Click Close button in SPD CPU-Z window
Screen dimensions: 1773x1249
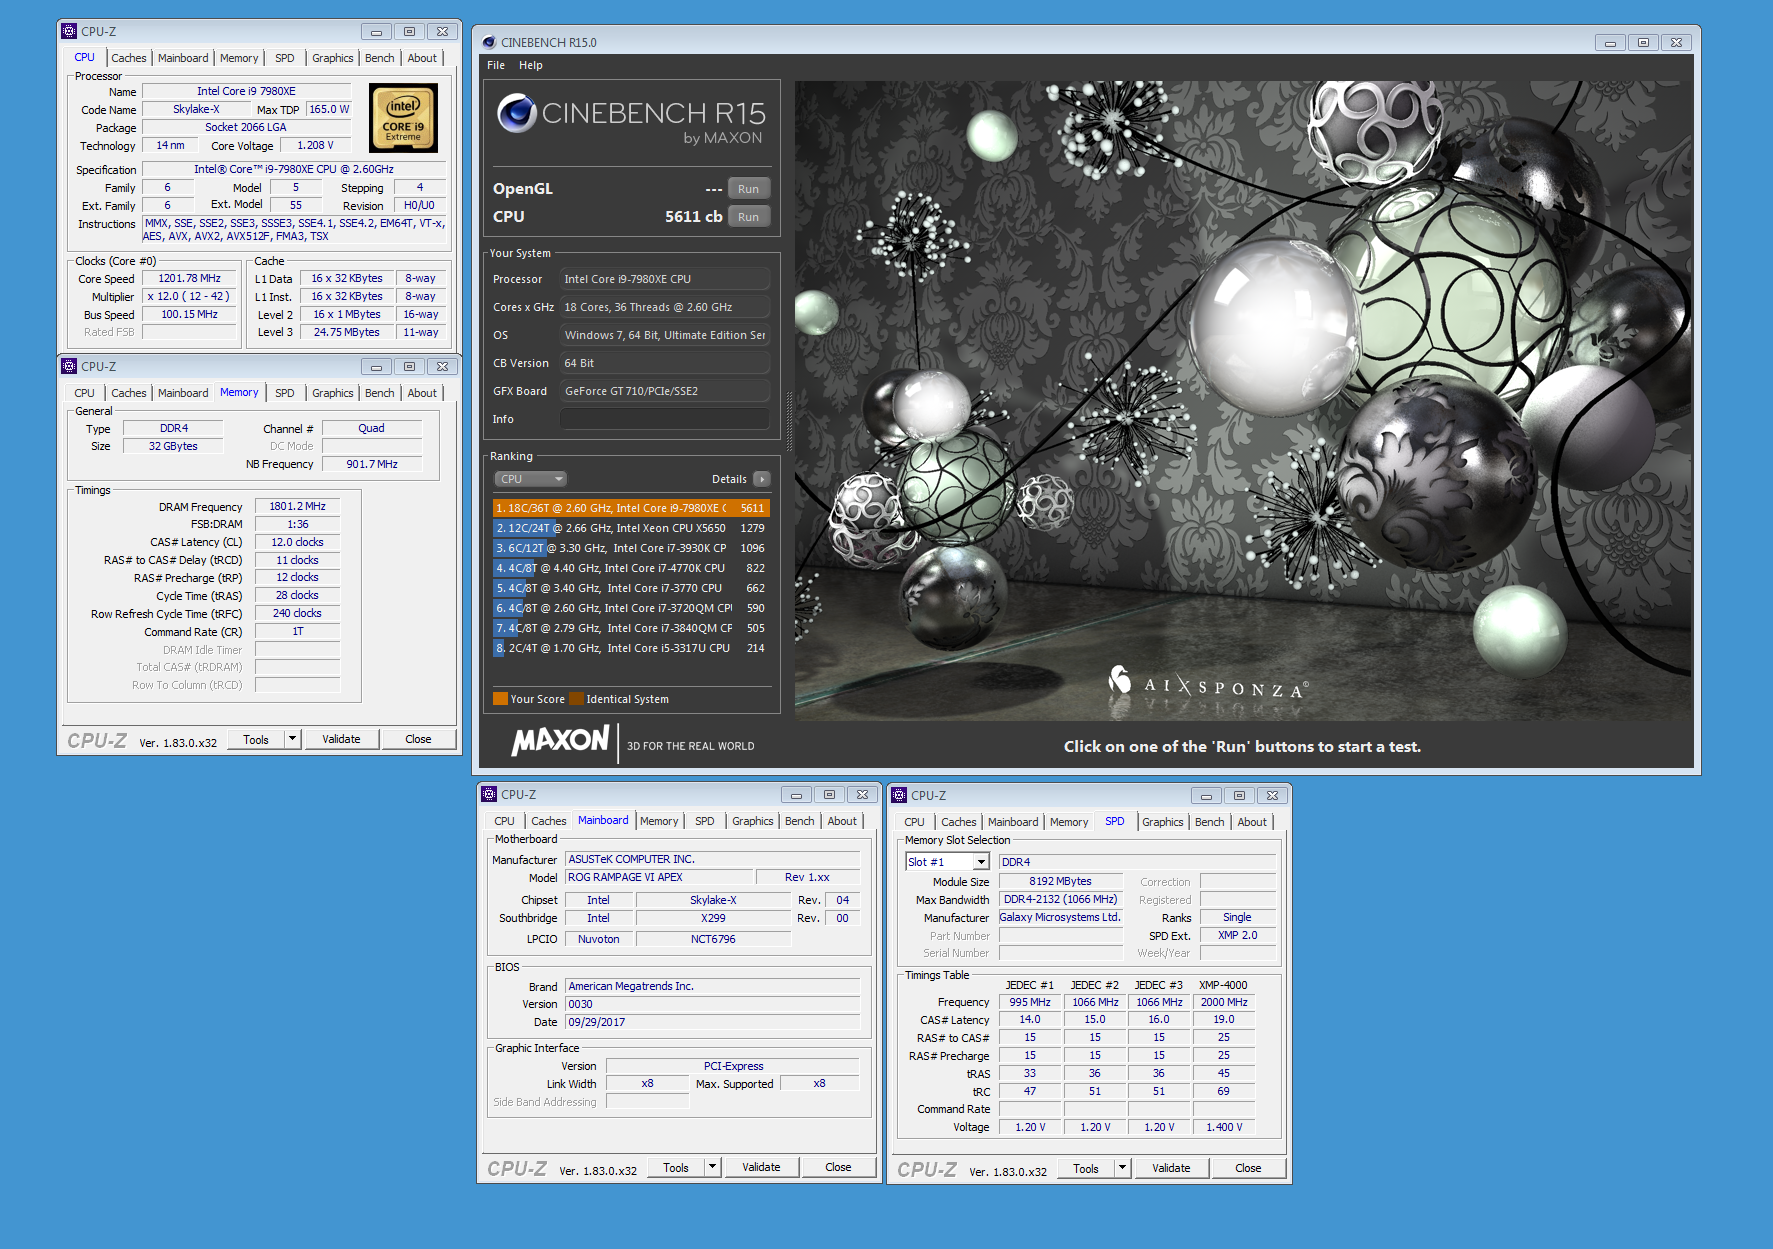[1248, 1168]
